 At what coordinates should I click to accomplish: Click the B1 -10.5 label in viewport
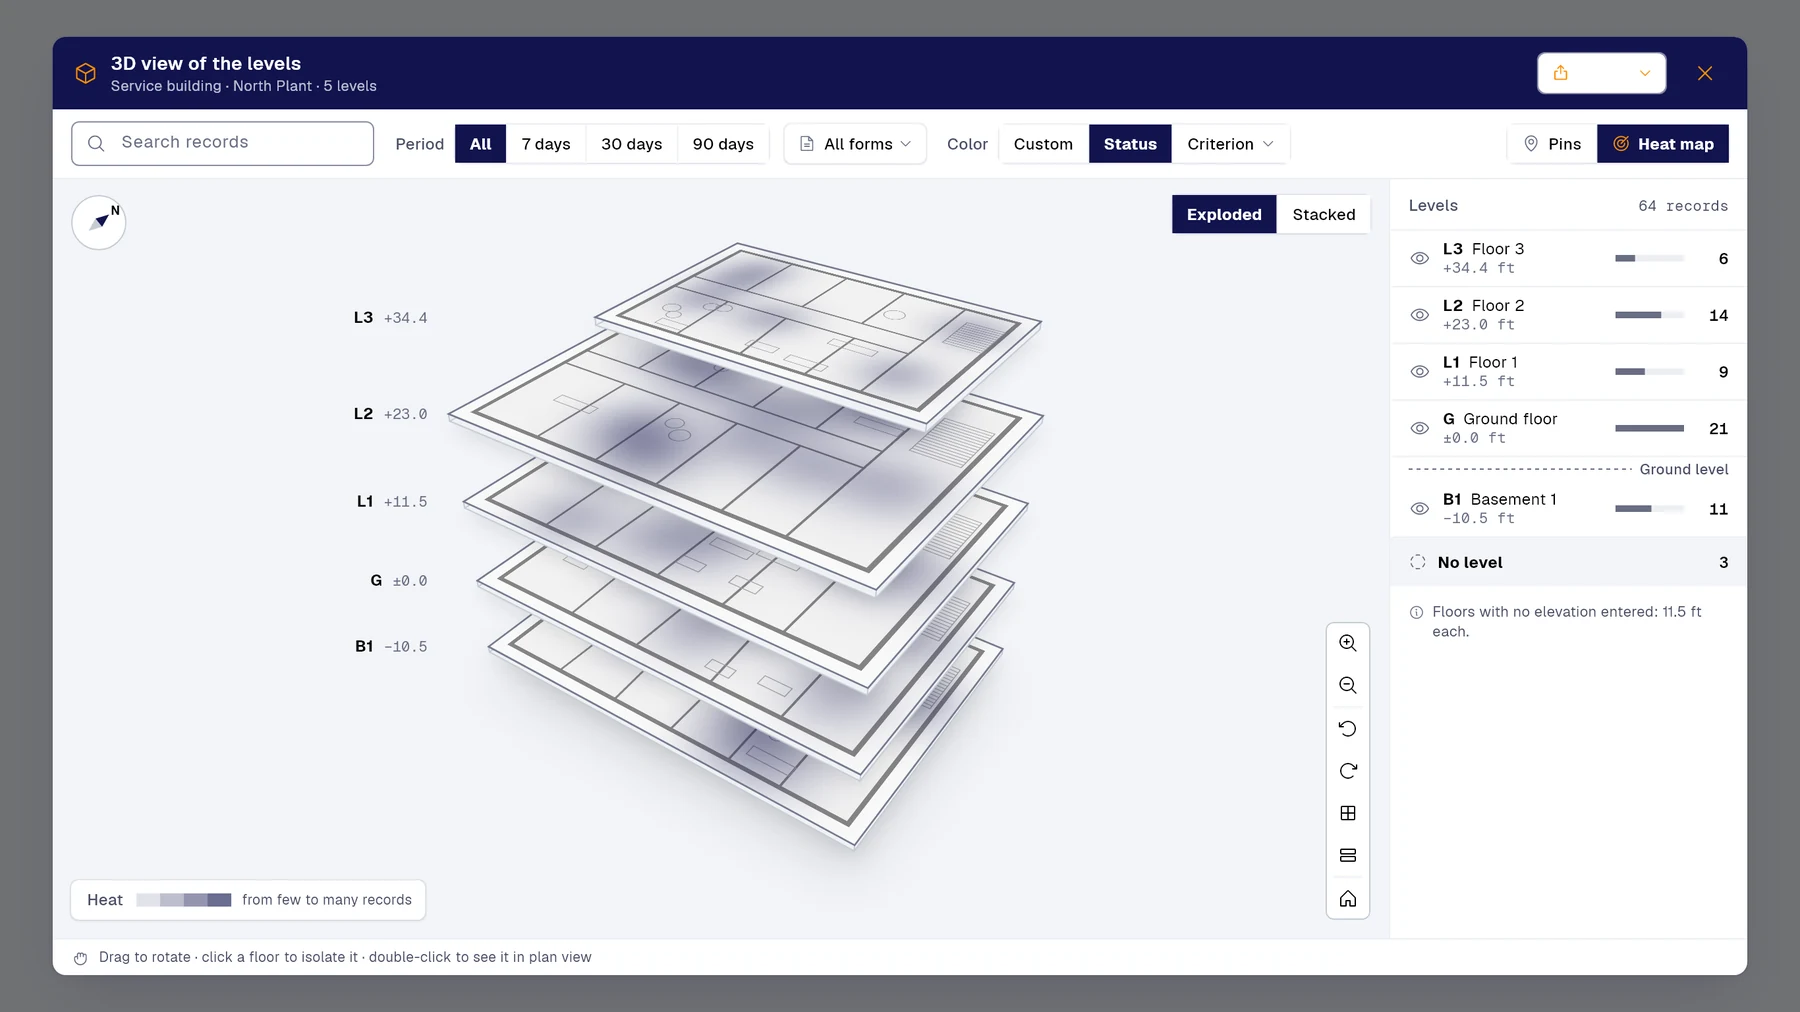(x=391, y=647)
